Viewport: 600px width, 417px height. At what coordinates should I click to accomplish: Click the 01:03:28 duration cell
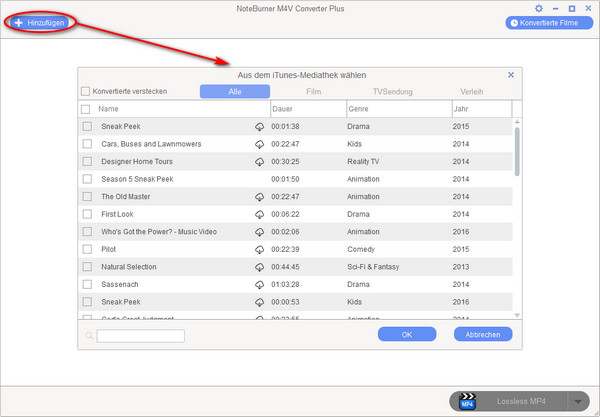click(285, 284)
